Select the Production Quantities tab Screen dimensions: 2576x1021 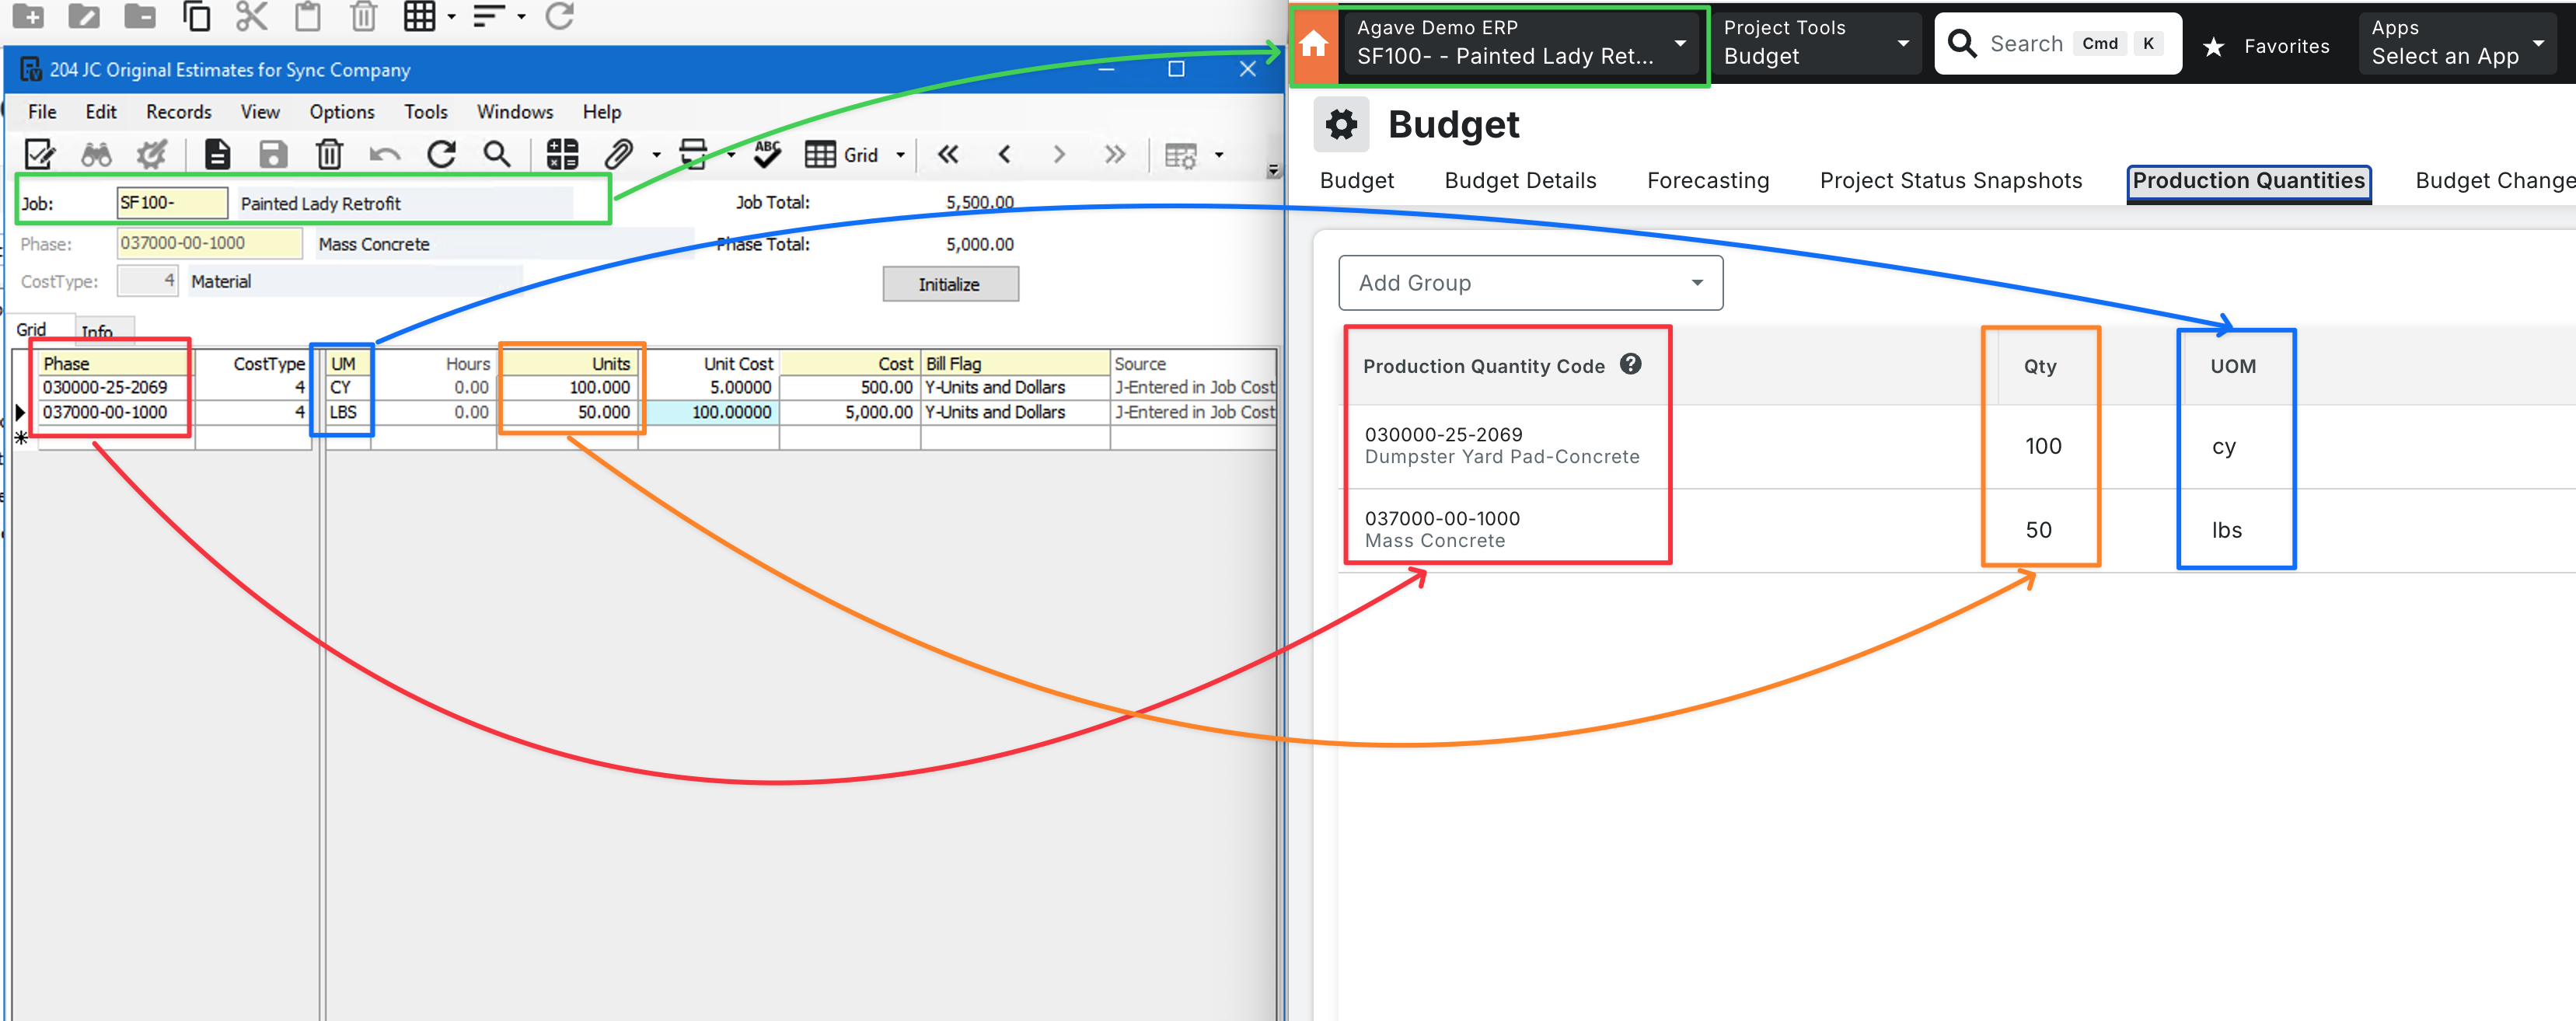tap(2248, 181)
